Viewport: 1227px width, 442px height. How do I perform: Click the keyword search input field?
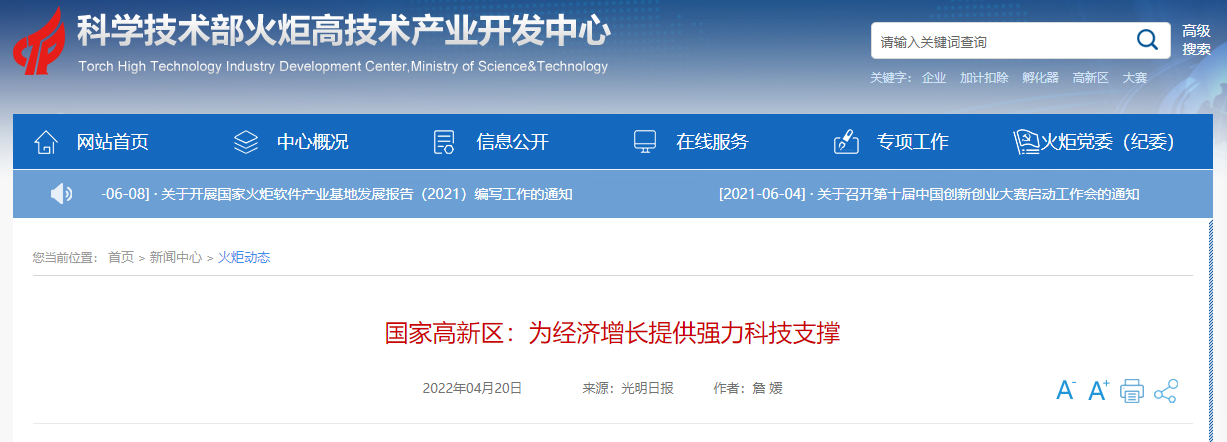coord(1000,42)
